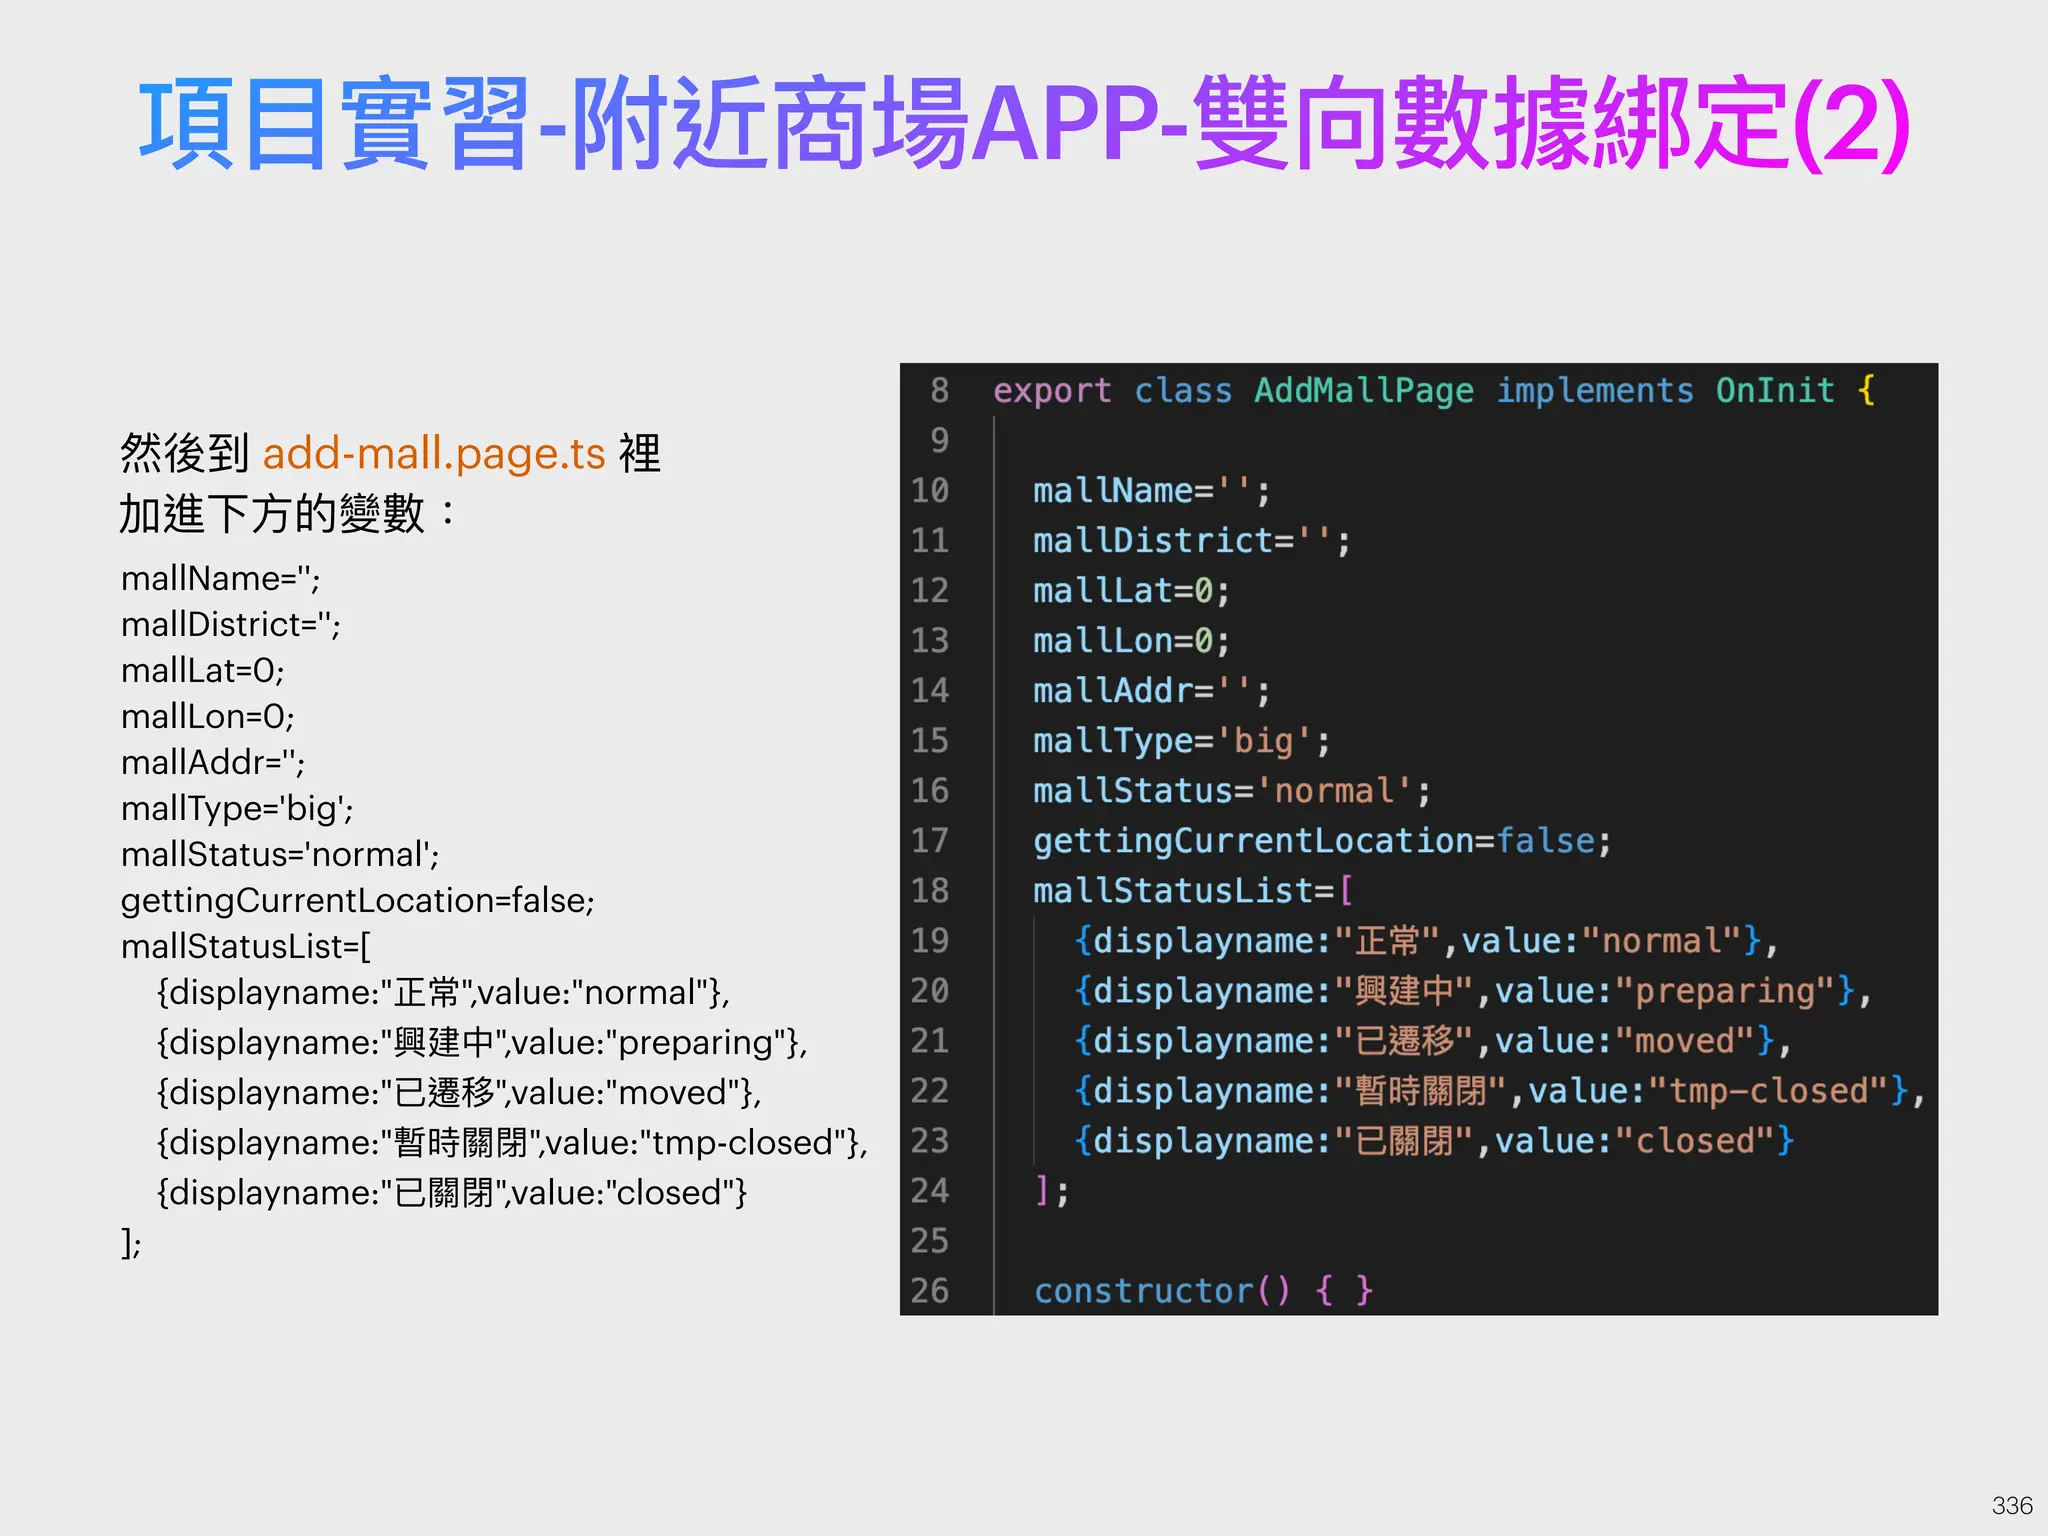Click code line 21 with value "moved"
This screenshot has height=1536, width=2048.
coord(1433,1041)
